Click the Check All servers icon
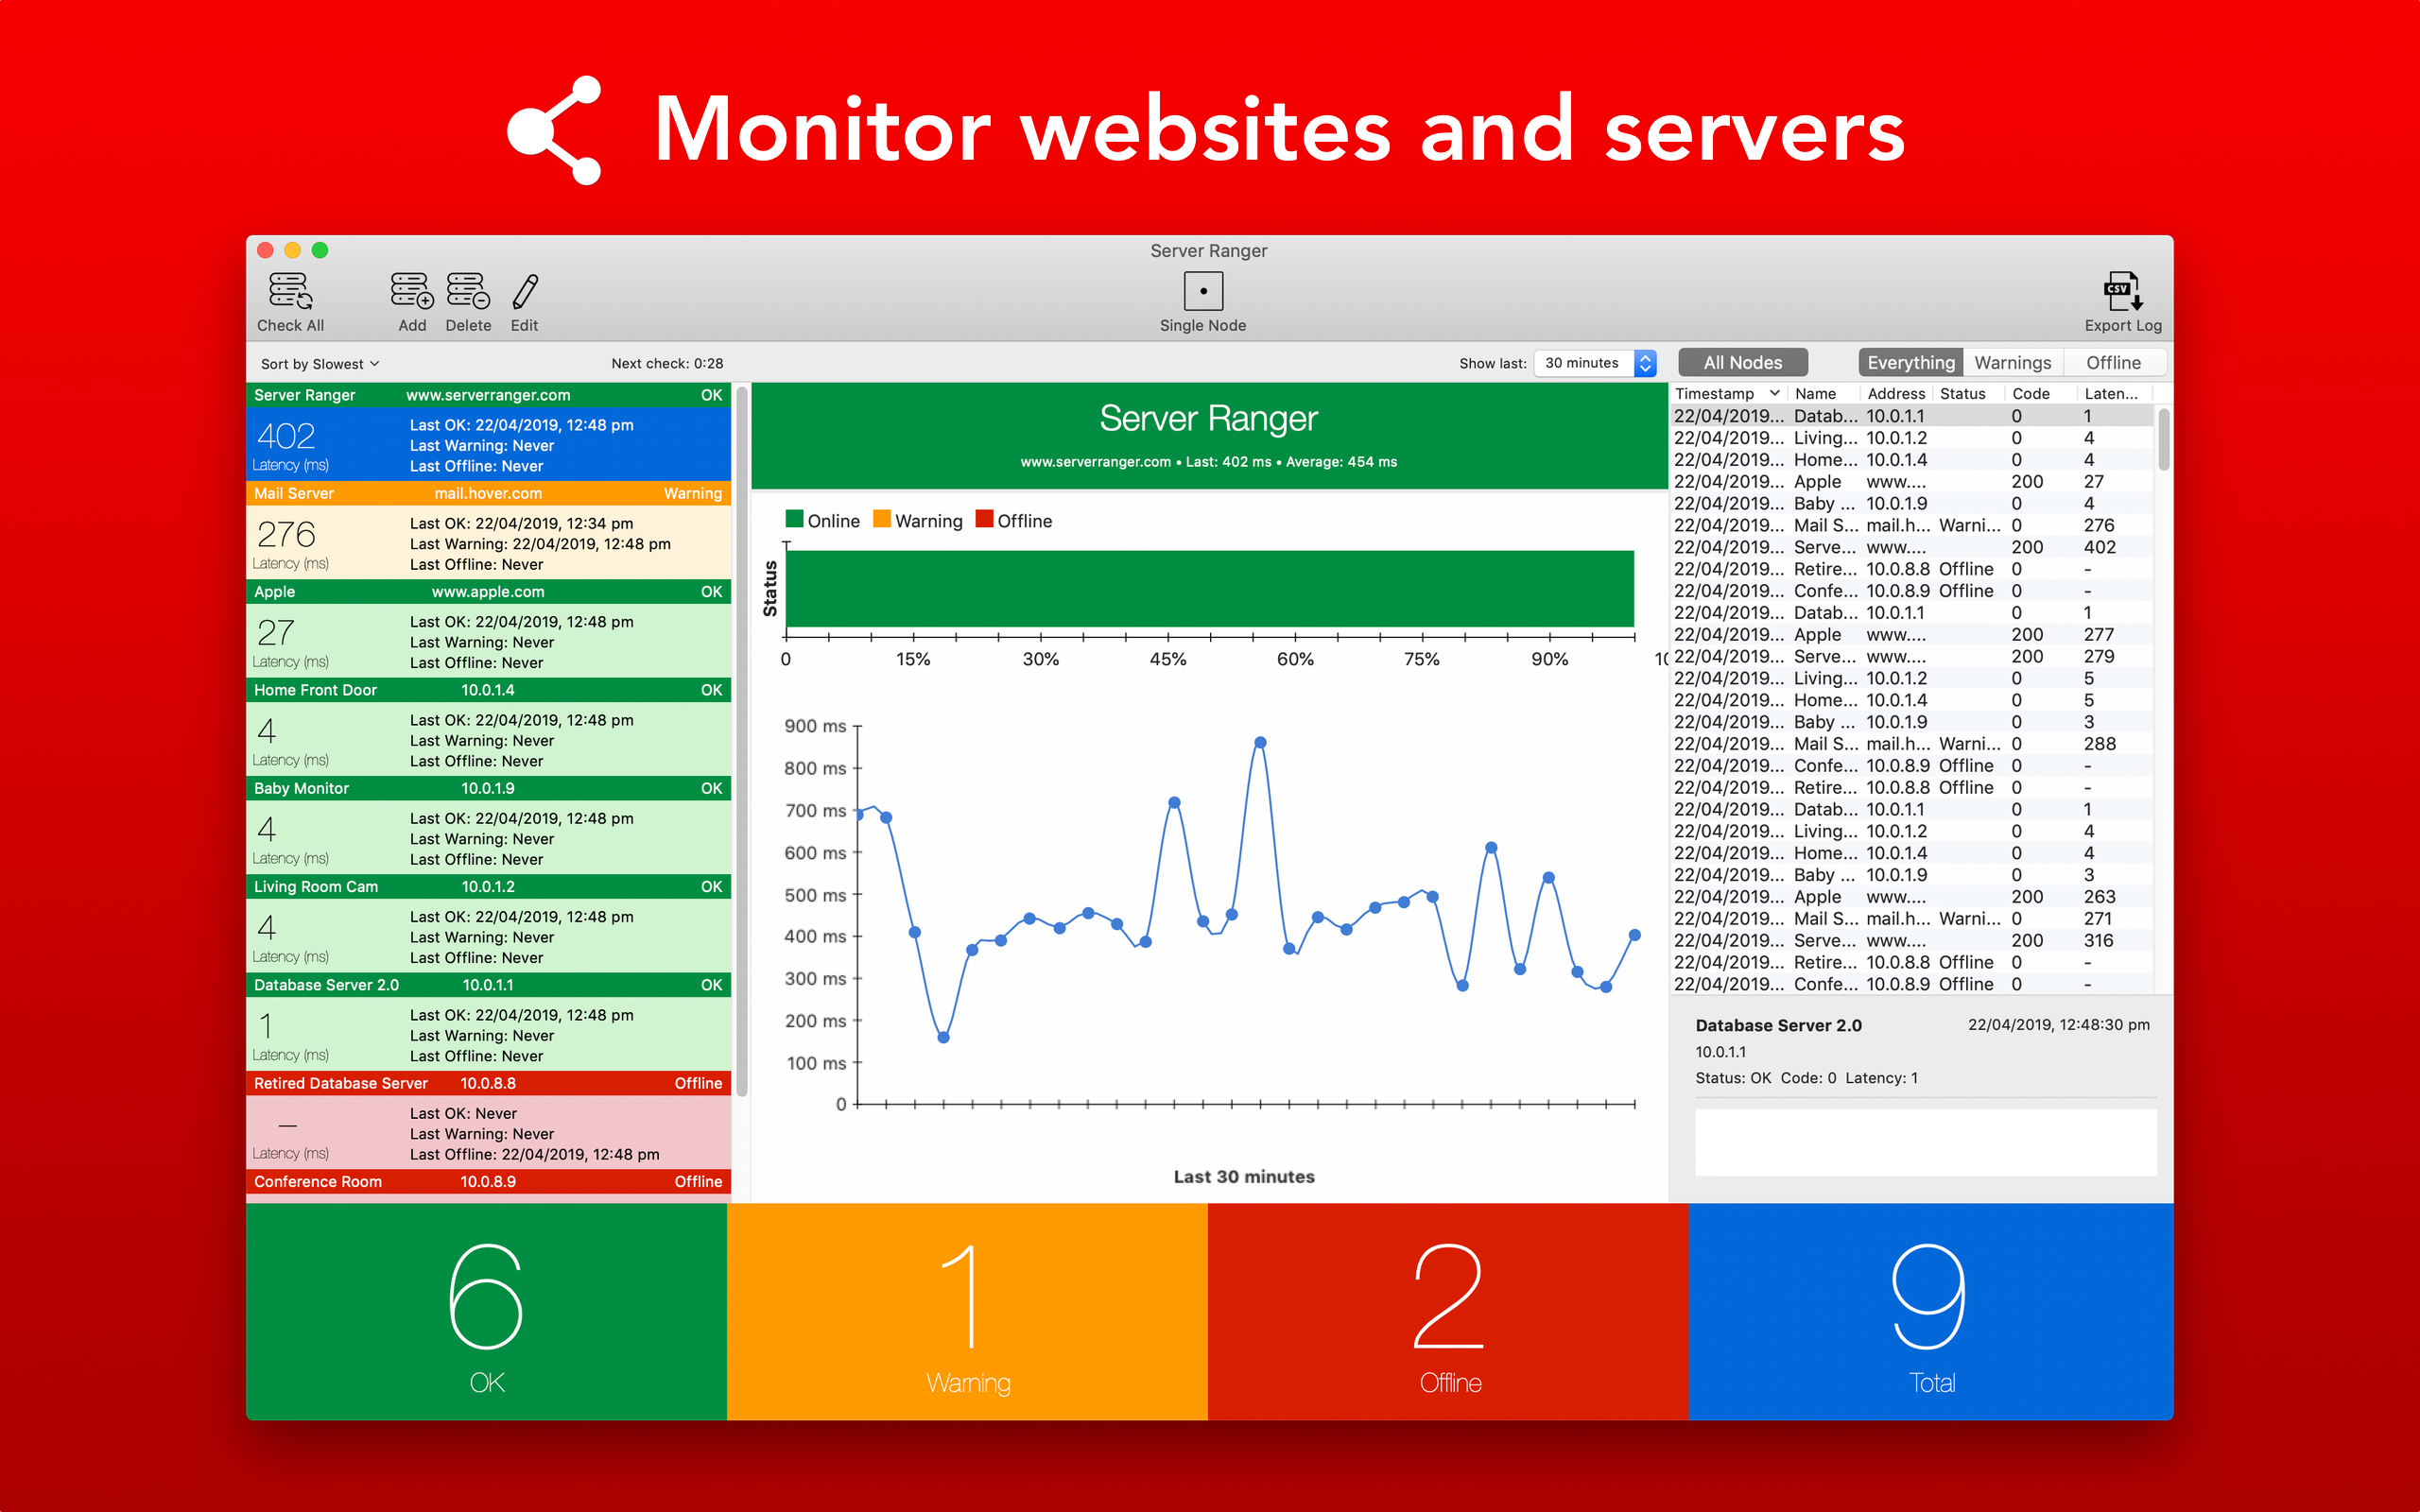 tap(290, 292)
